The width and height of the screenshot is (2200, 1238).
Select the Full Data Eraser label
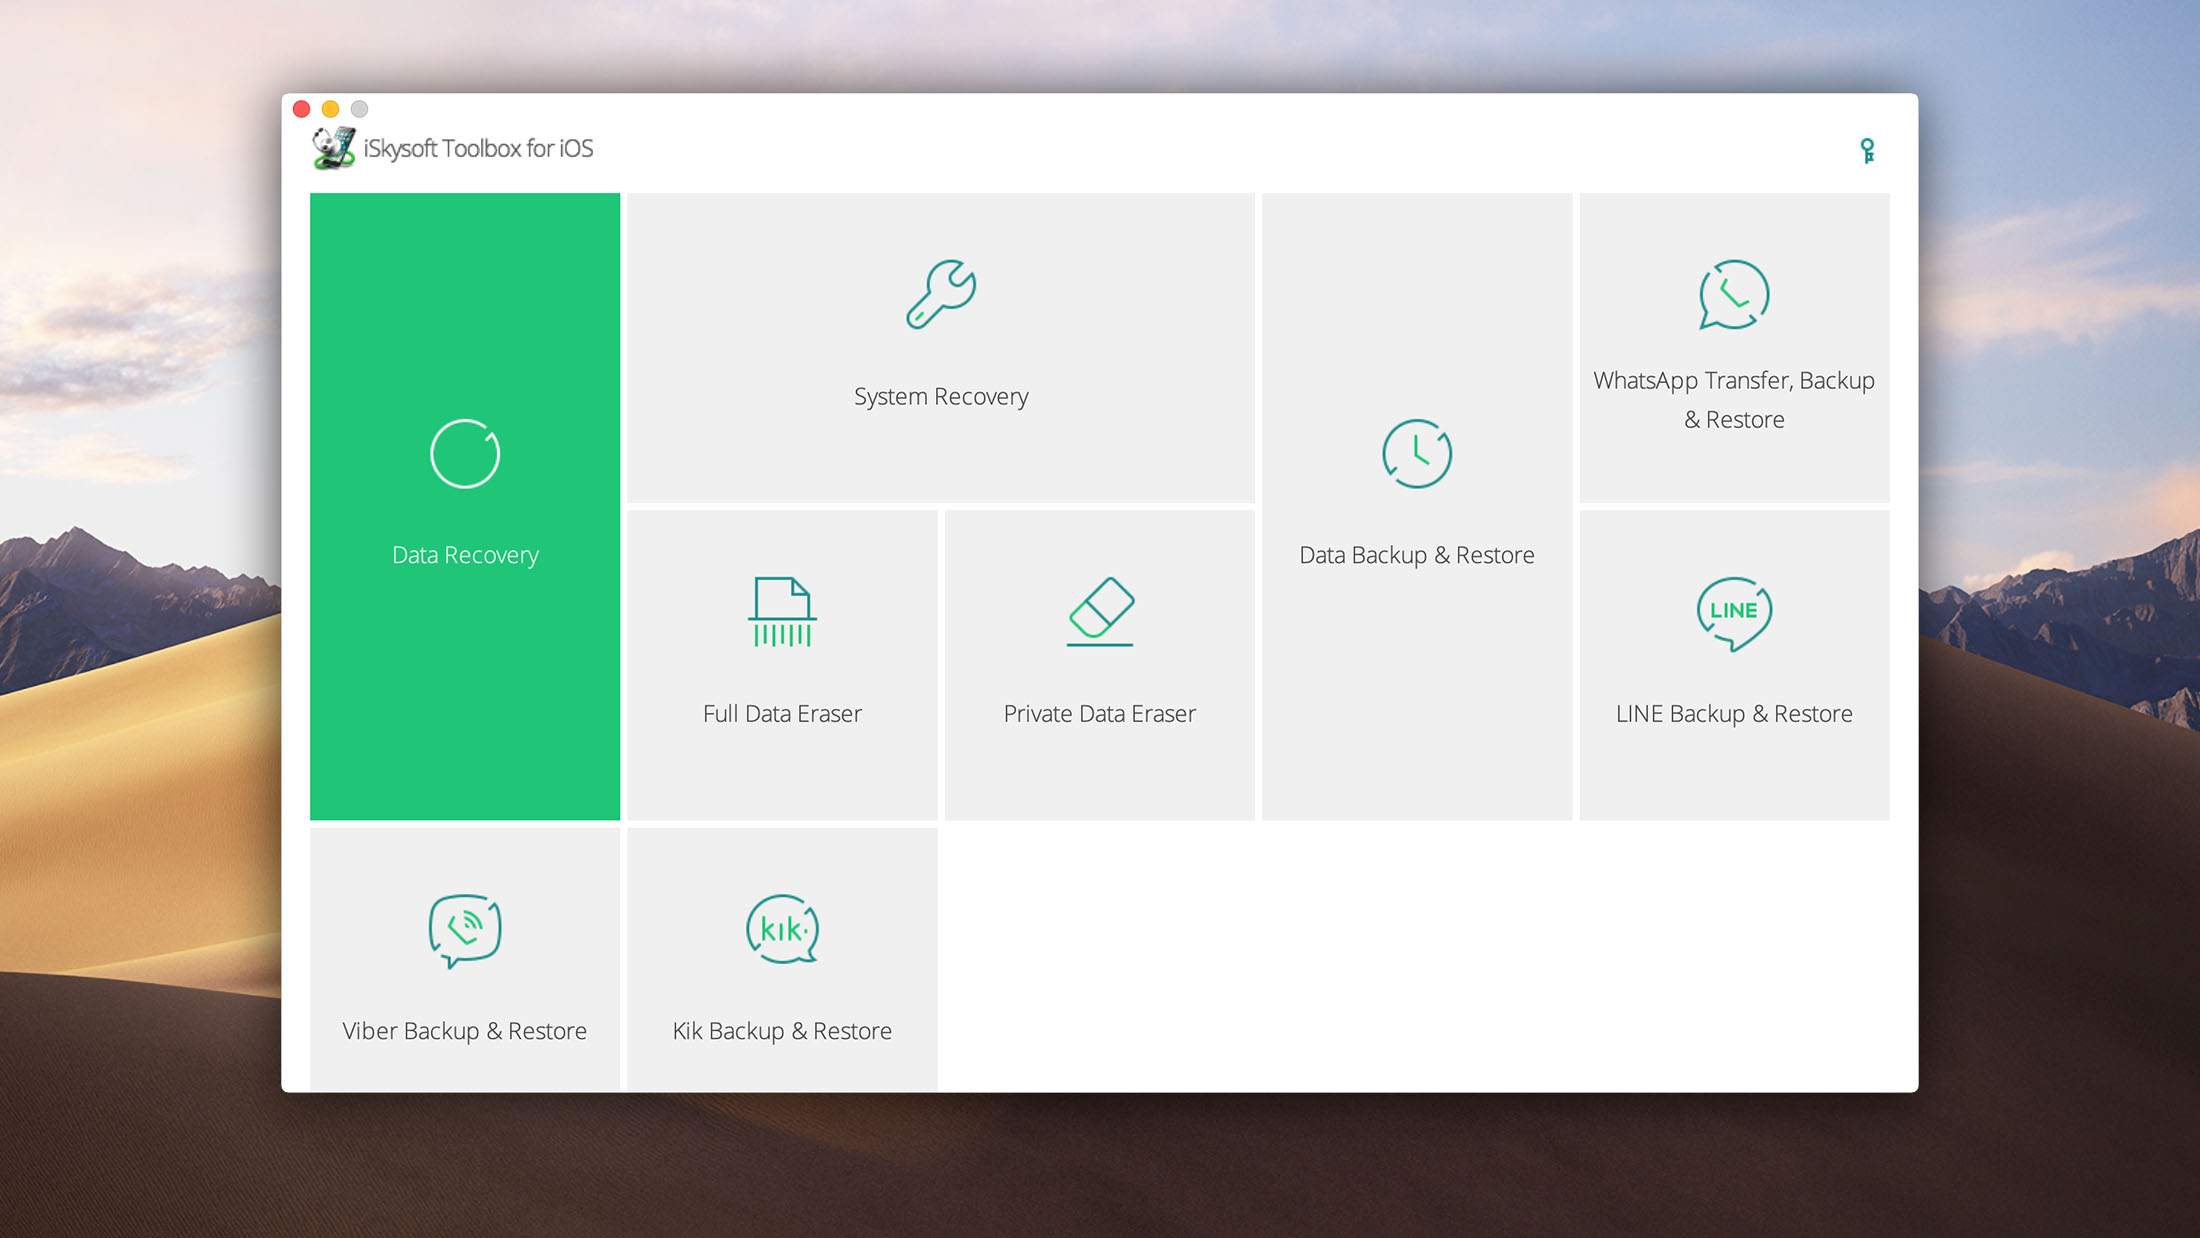tap(782, 714)
